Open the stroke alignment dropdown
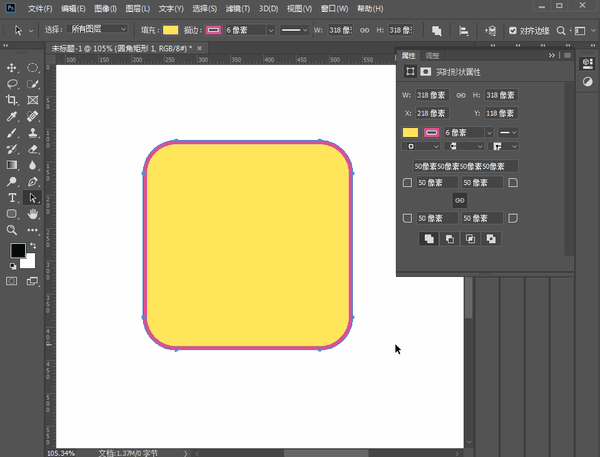 [421, 146]
